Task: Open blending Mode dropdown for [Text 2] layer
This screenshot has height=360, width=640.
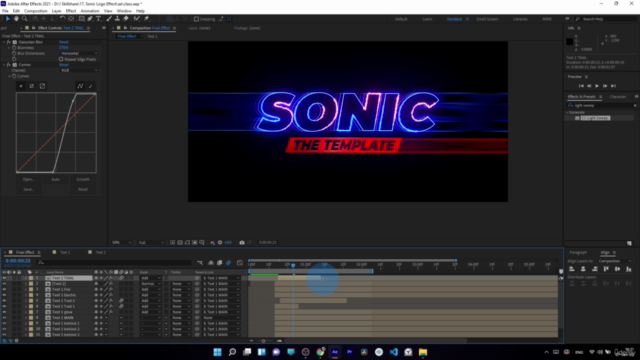Action: click(151, 284)
